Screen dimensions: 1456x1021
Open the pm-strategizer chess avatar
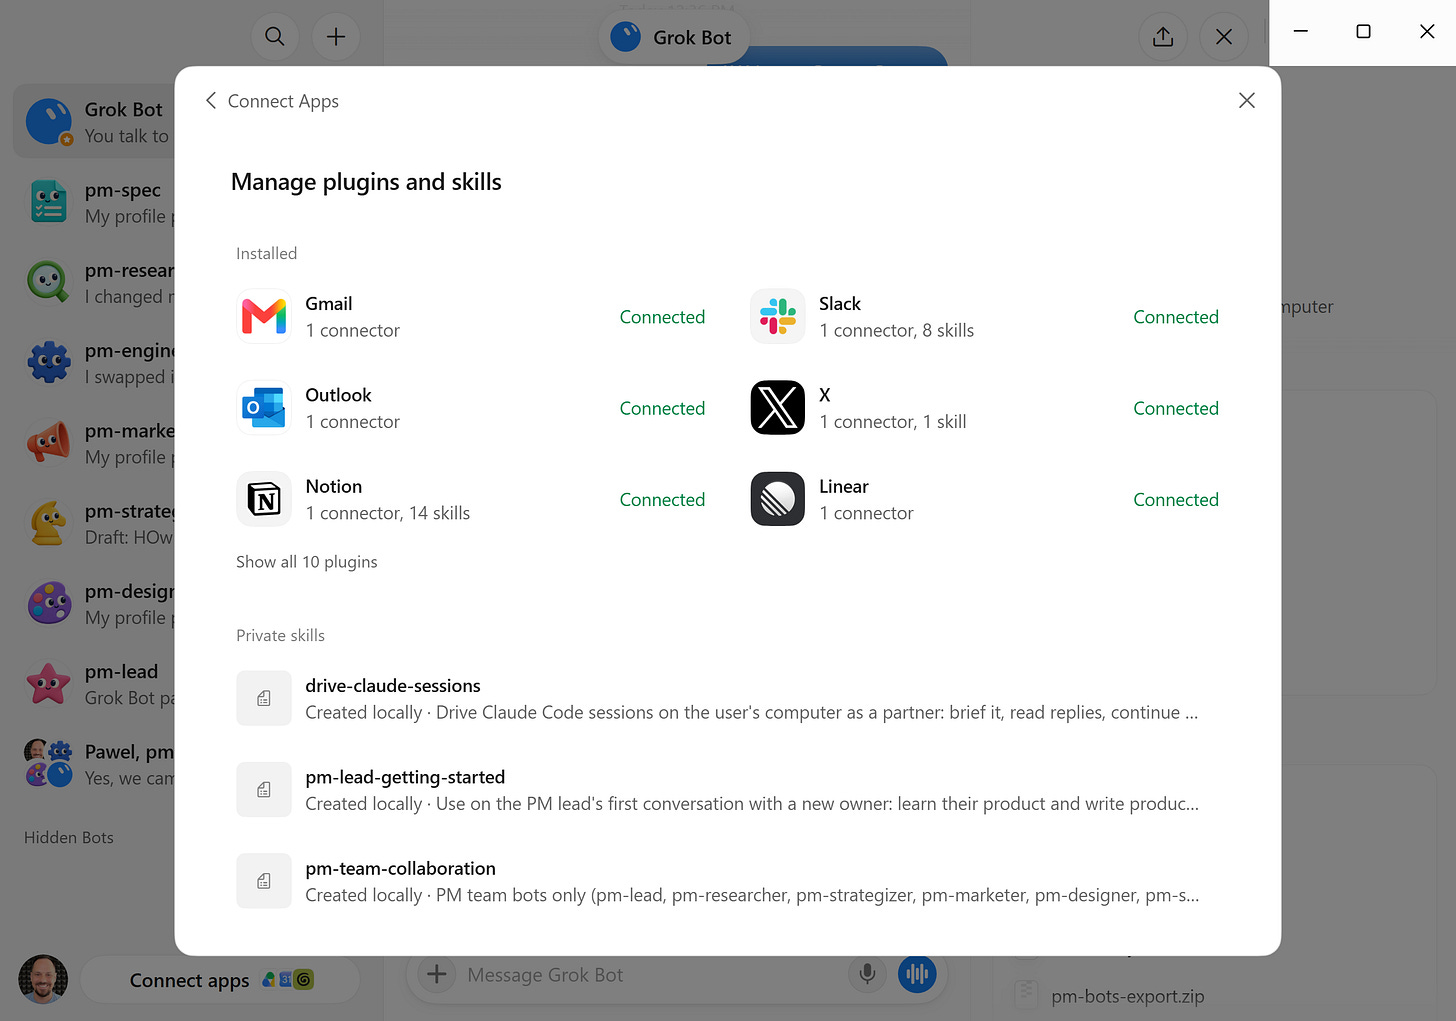click(x=48, y=523)
